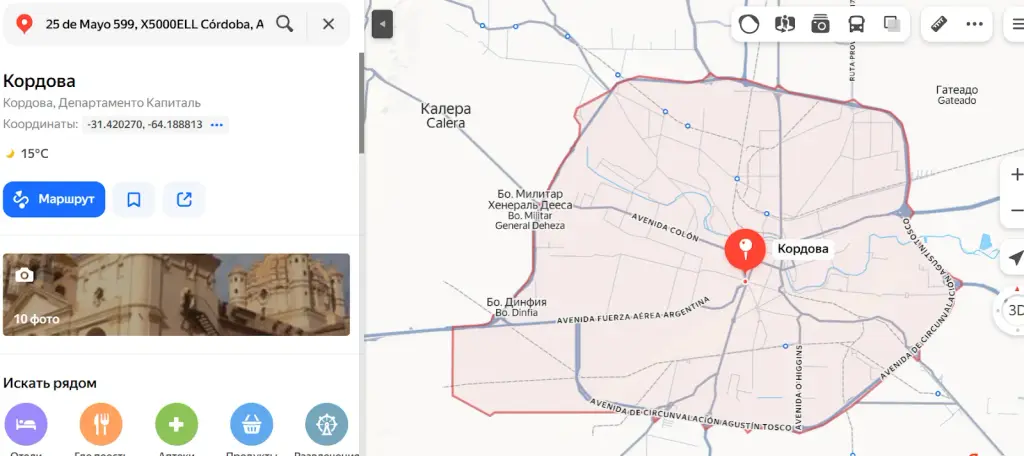This screenshot has width=1024, height=456.
Task: Search nearby groceries with basket icon
Action: click(251, 425)
